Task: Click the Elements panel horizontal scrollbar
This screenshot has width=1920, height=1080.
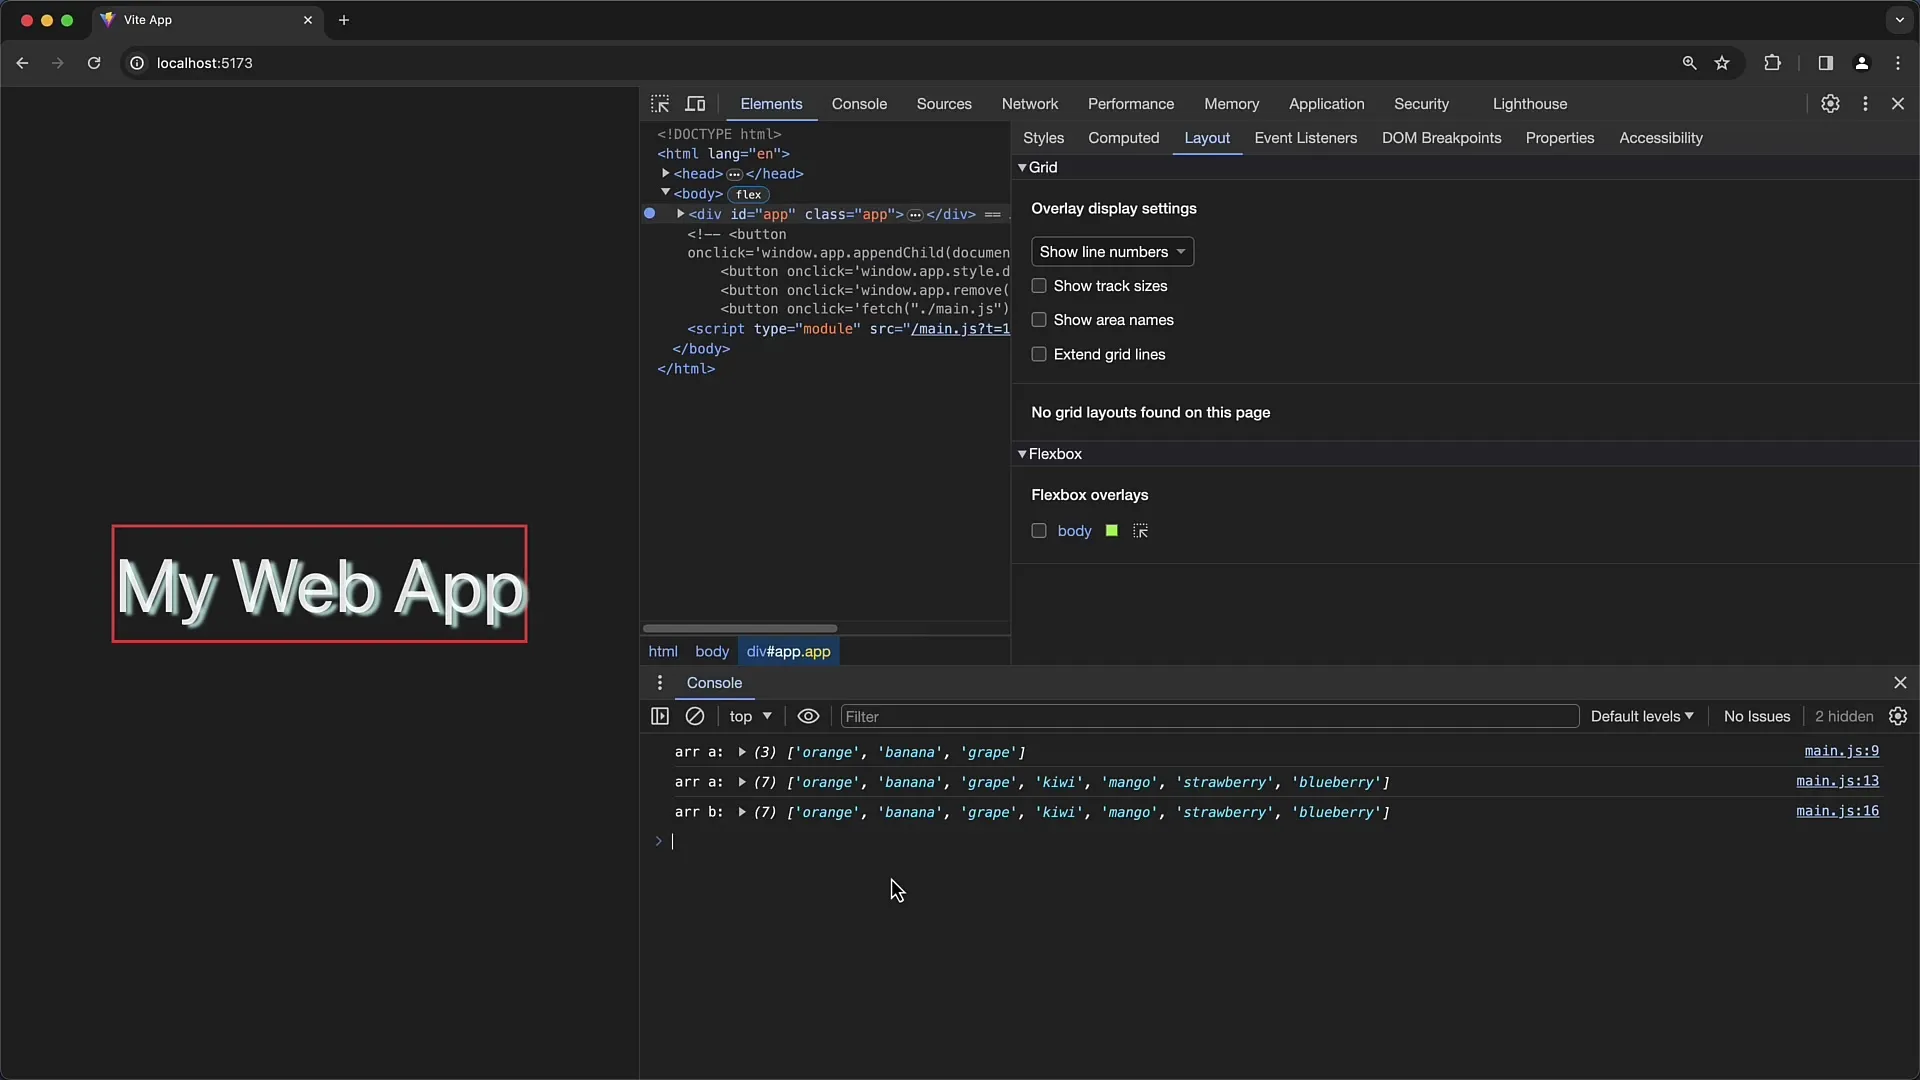Action: (x=740, y=628)
